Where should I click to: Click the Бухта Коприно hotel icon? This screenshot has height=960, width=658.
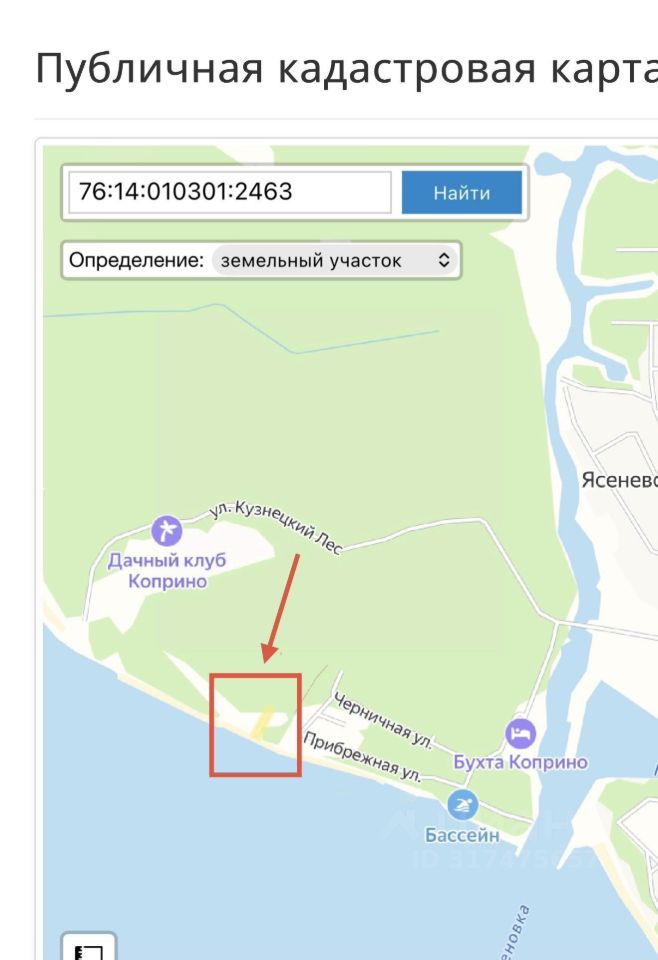click(520, 734)
